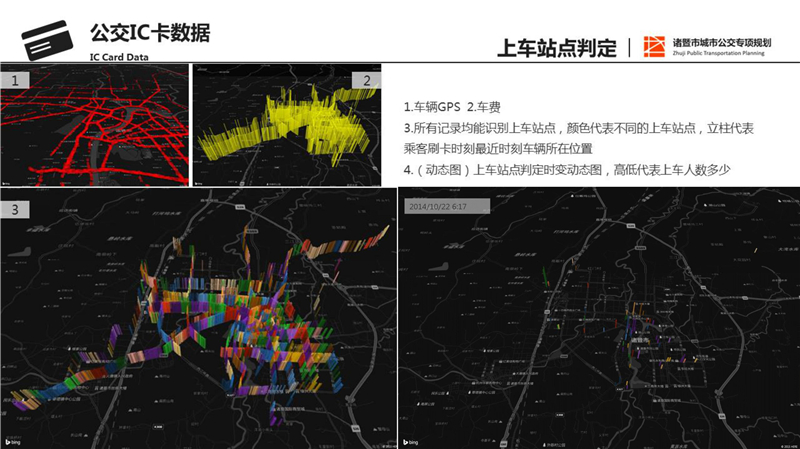The height and width of the screenshot is (449, 800).
Task: Click the number 3 map label
Action: pyautogui.click(x=14, y=209)
